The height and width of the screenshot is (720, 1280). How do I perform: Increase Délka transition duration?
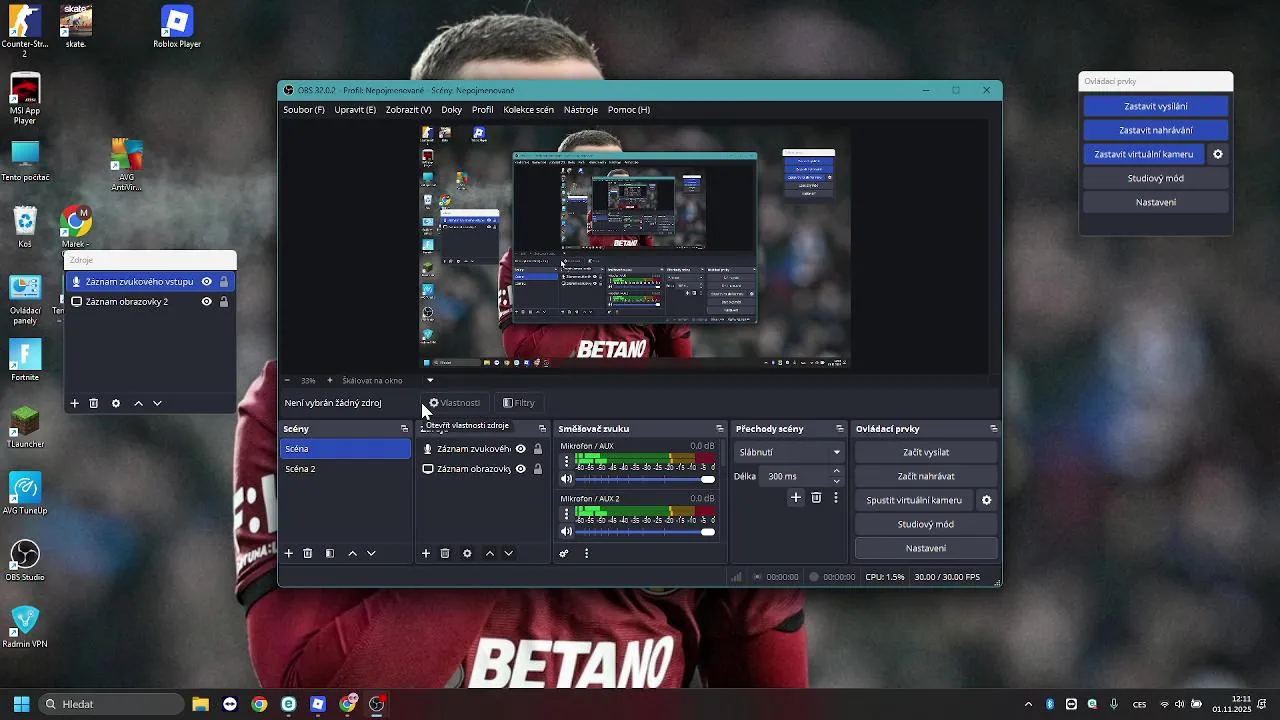(837, 471)
